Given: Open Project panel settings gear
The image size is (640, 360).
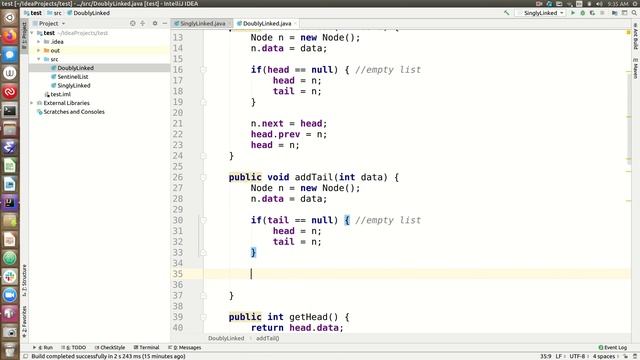Looking at the screenshot, I should click(155, 23).
